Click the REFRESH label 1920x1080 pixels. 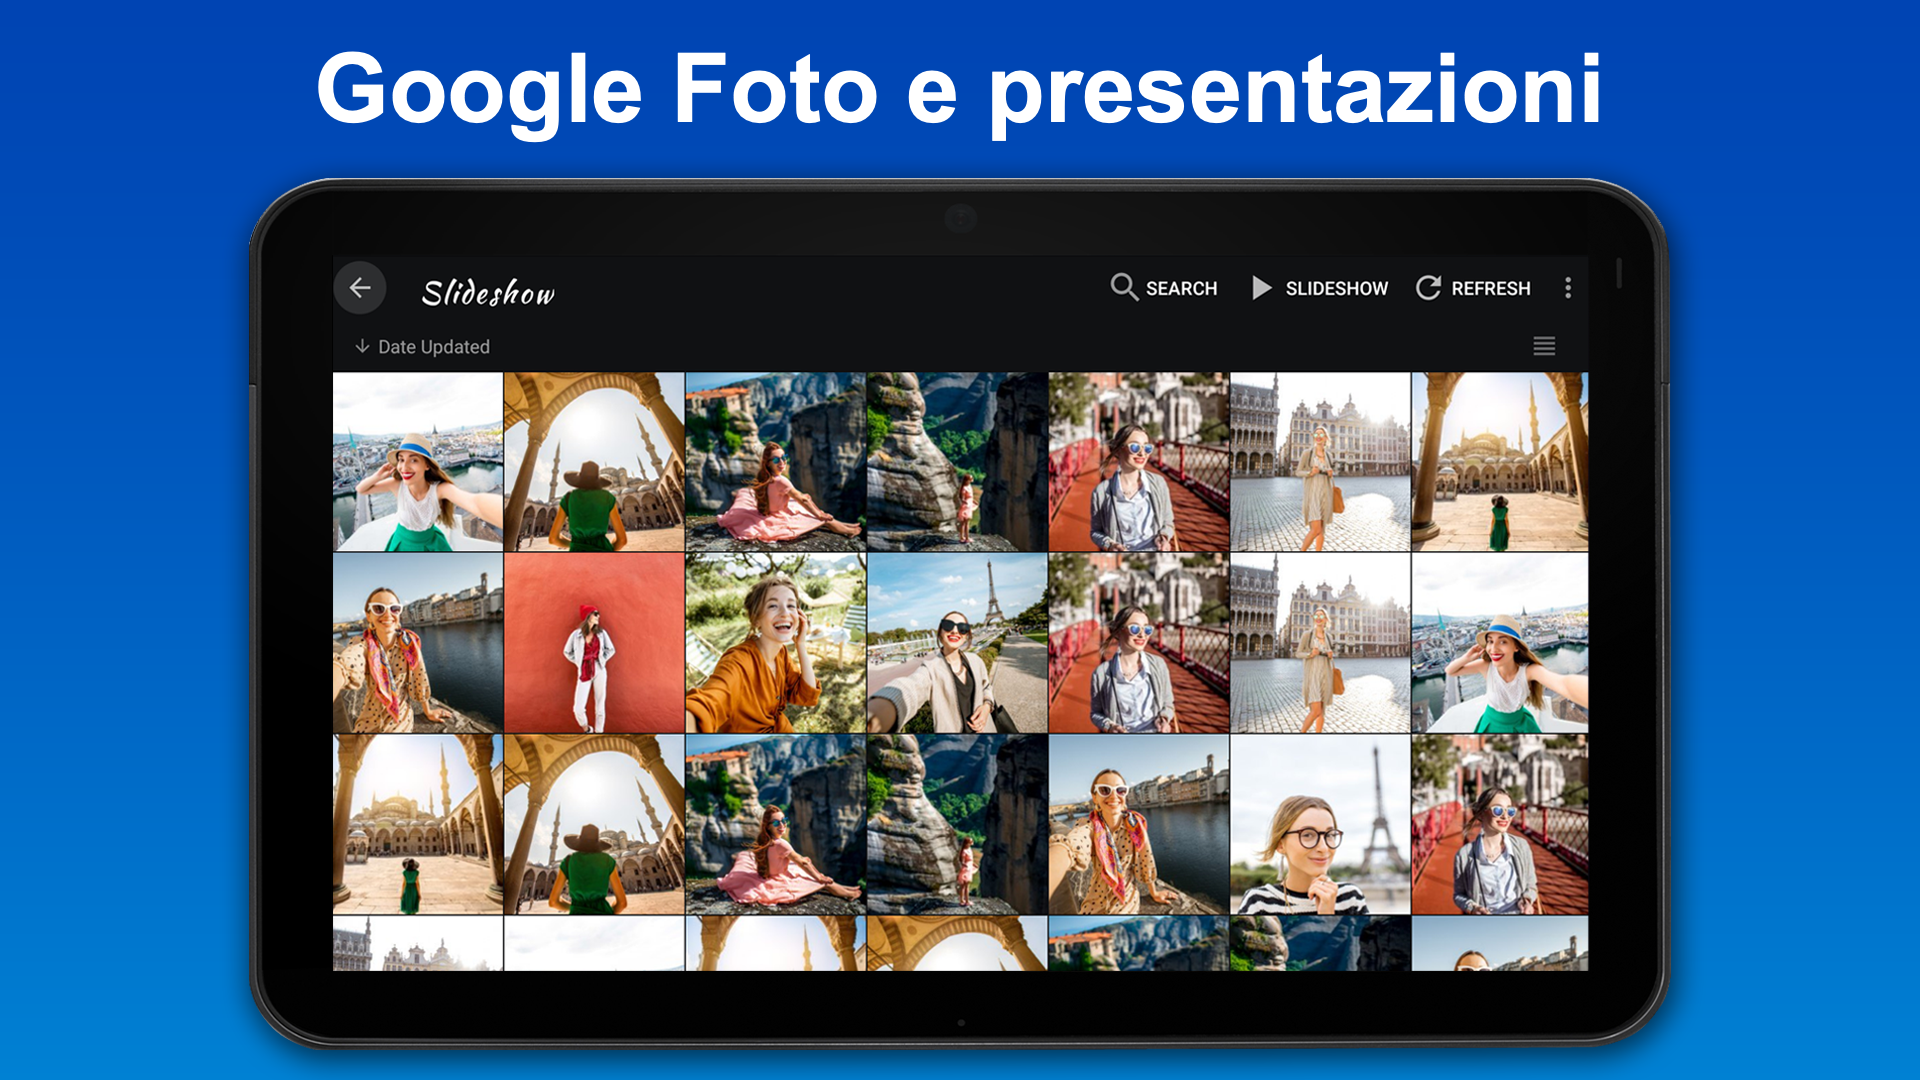[1490, 289]
